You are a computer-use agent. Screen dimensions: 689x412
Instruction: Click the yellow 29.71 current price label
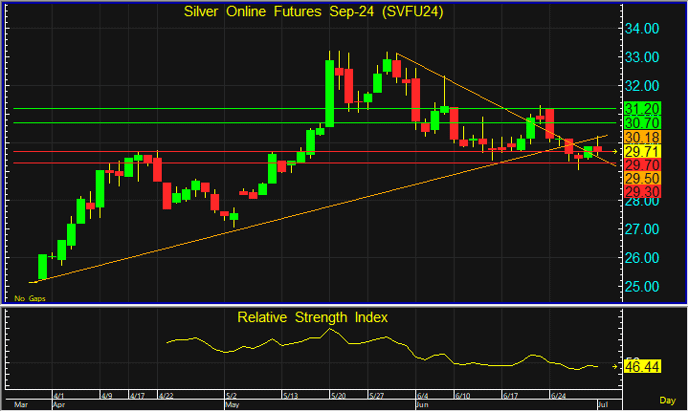coord(641,151)
